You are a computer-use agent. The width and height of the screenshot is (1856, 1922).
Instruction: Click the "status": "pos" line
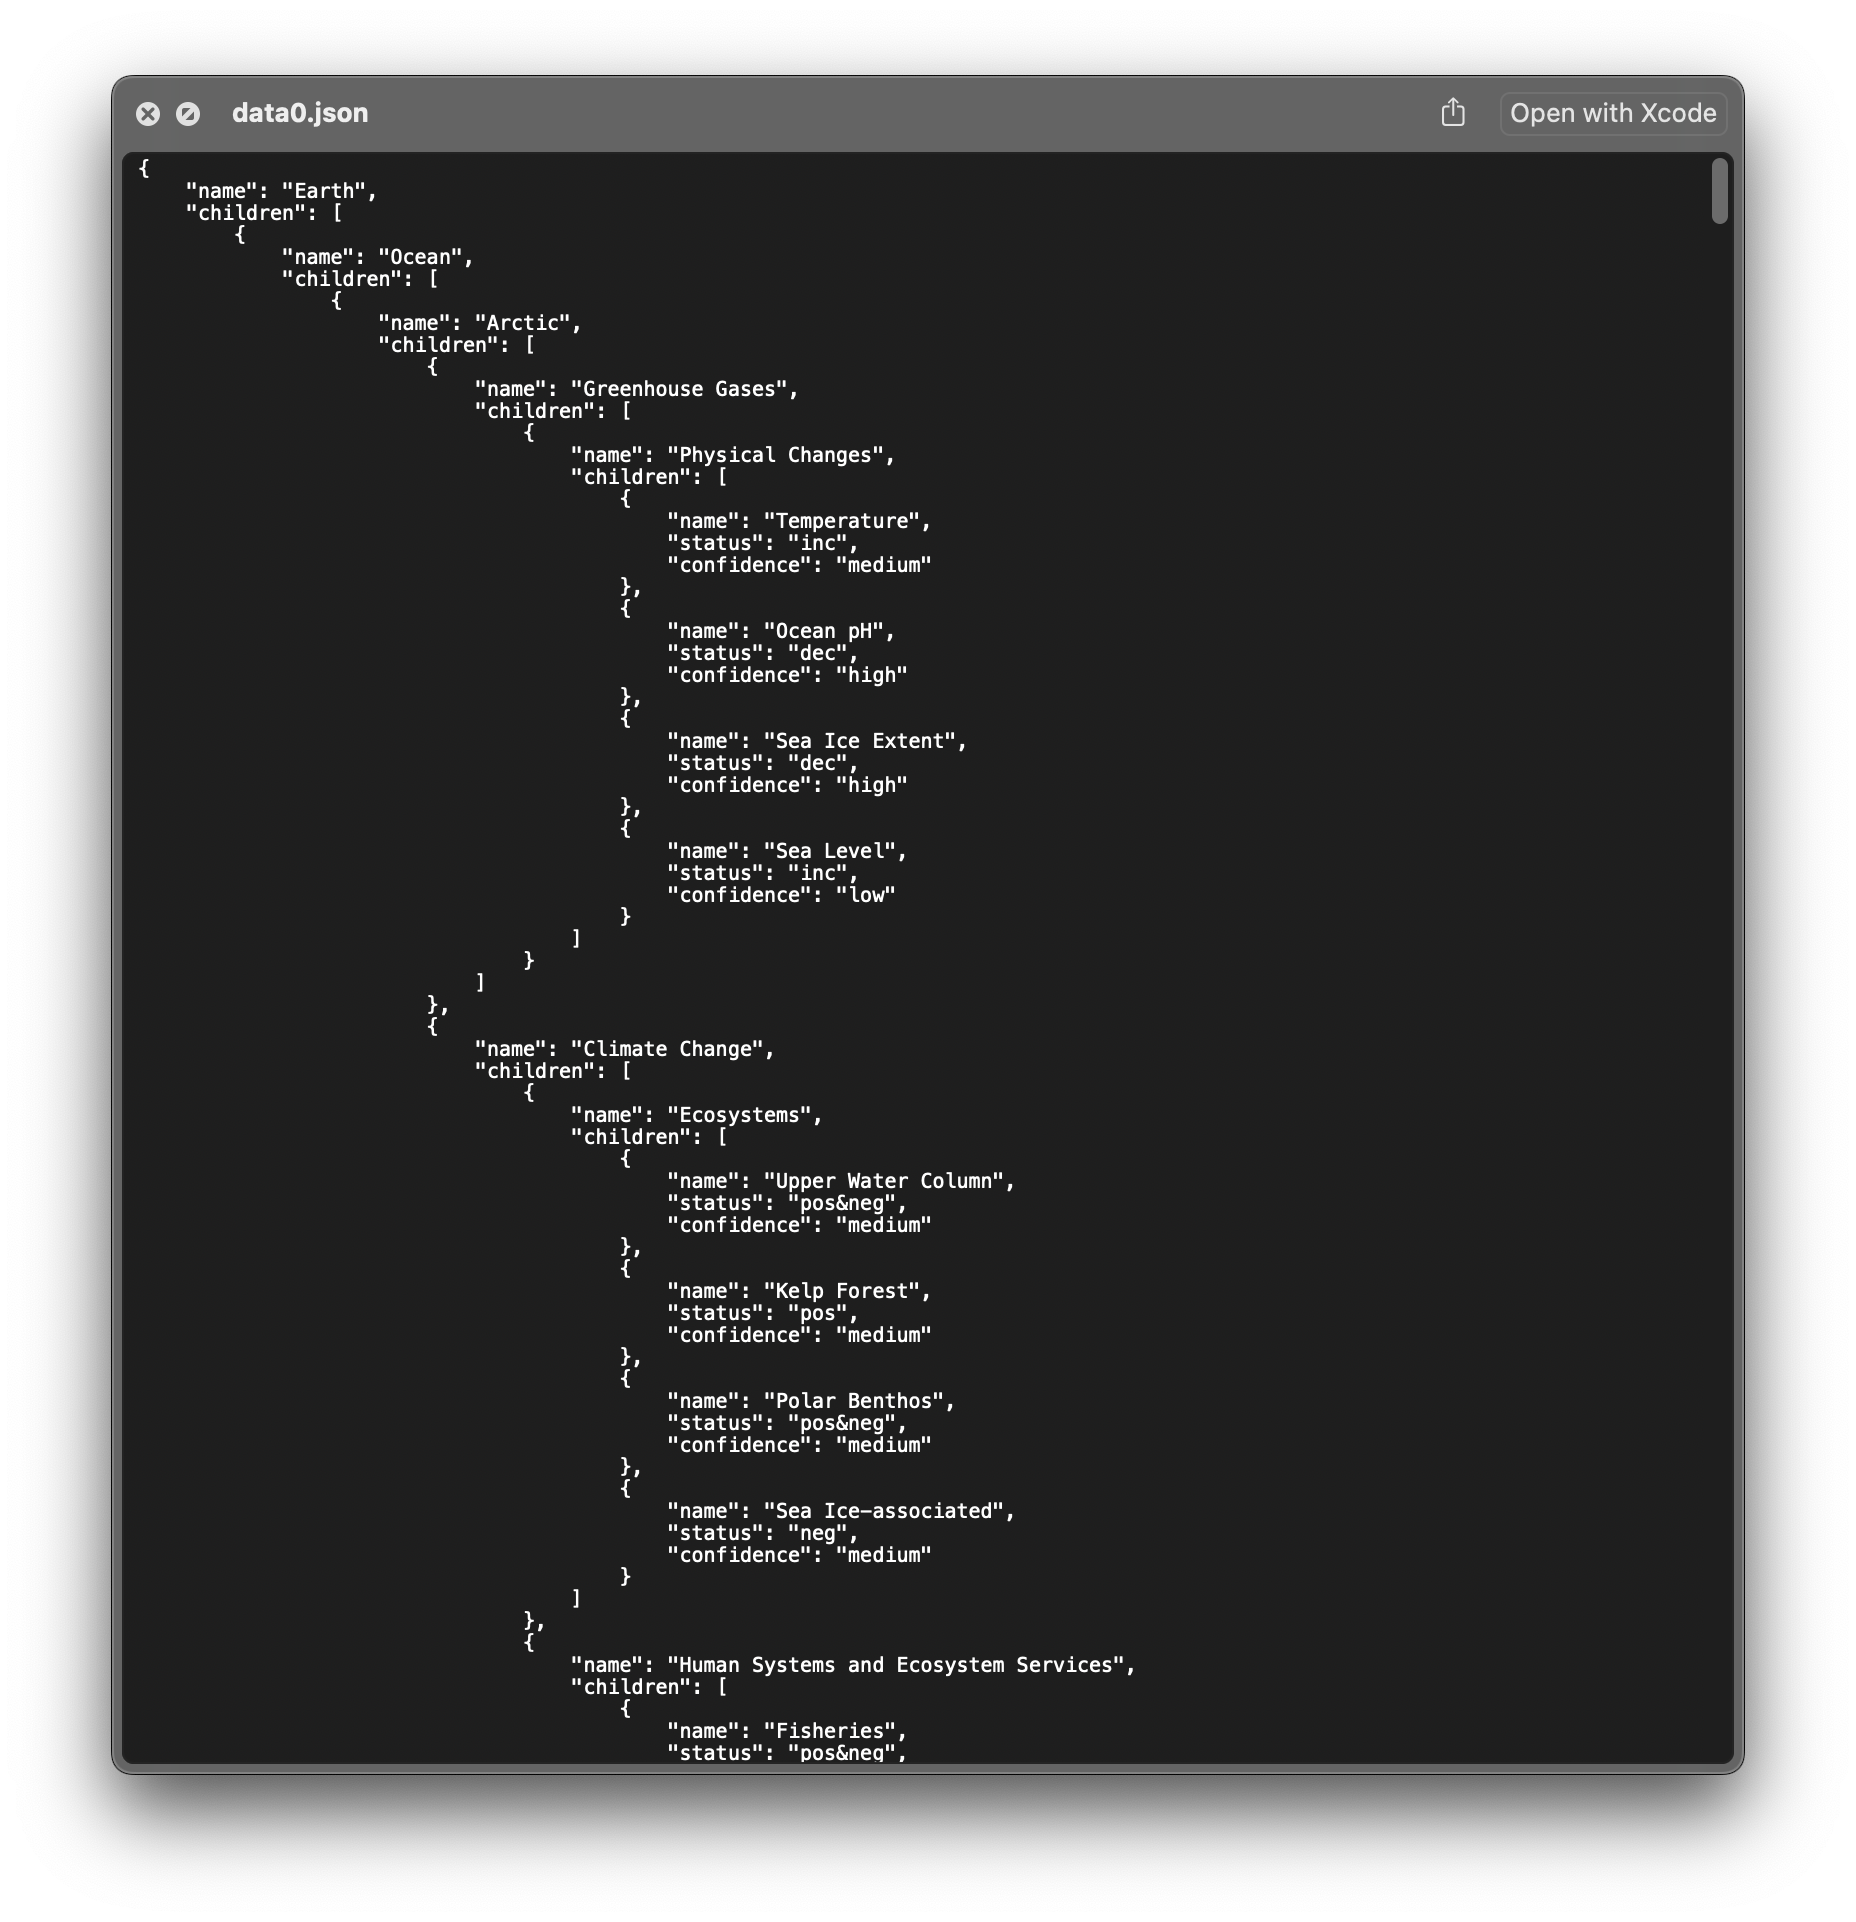762,1313
